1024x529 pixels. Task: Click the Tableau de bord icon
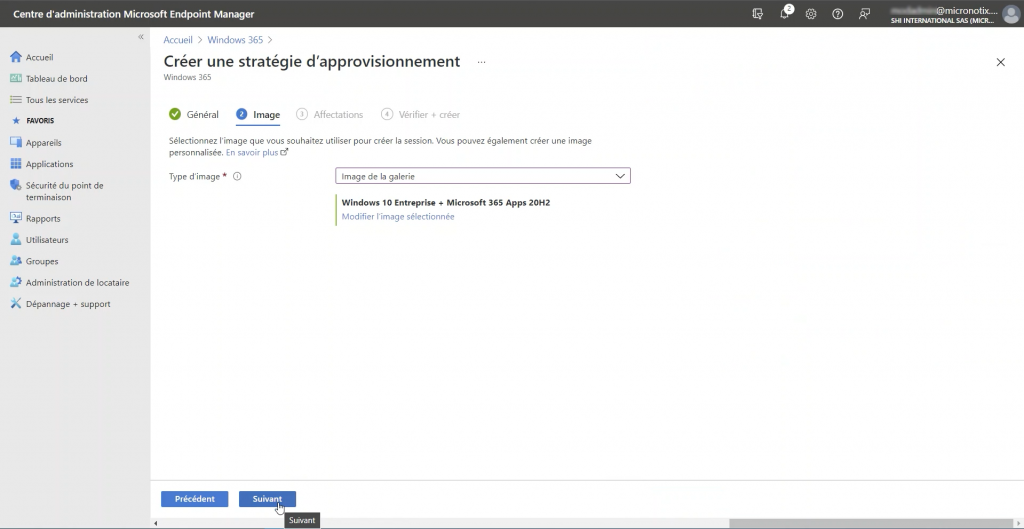click(x=16, y=78)
